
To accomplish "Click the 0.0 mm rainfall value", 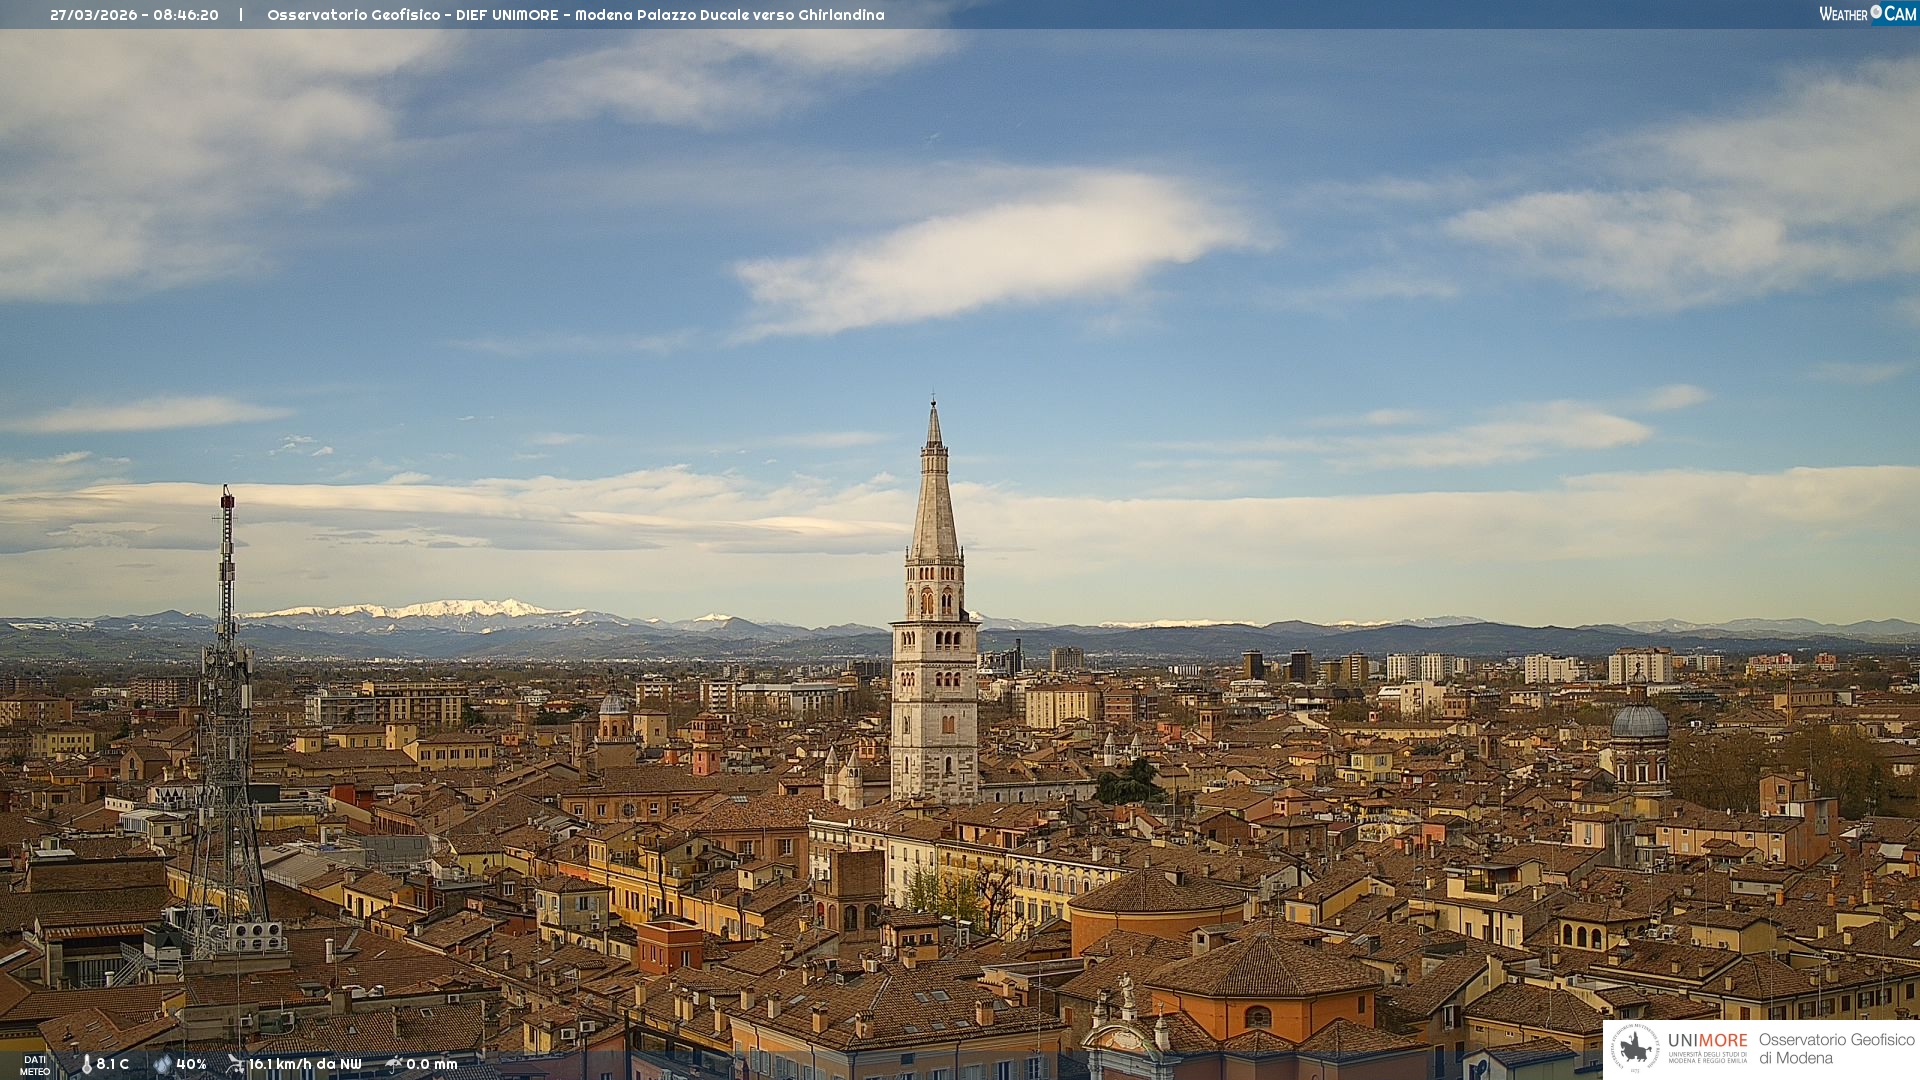I will [432, 1065].
